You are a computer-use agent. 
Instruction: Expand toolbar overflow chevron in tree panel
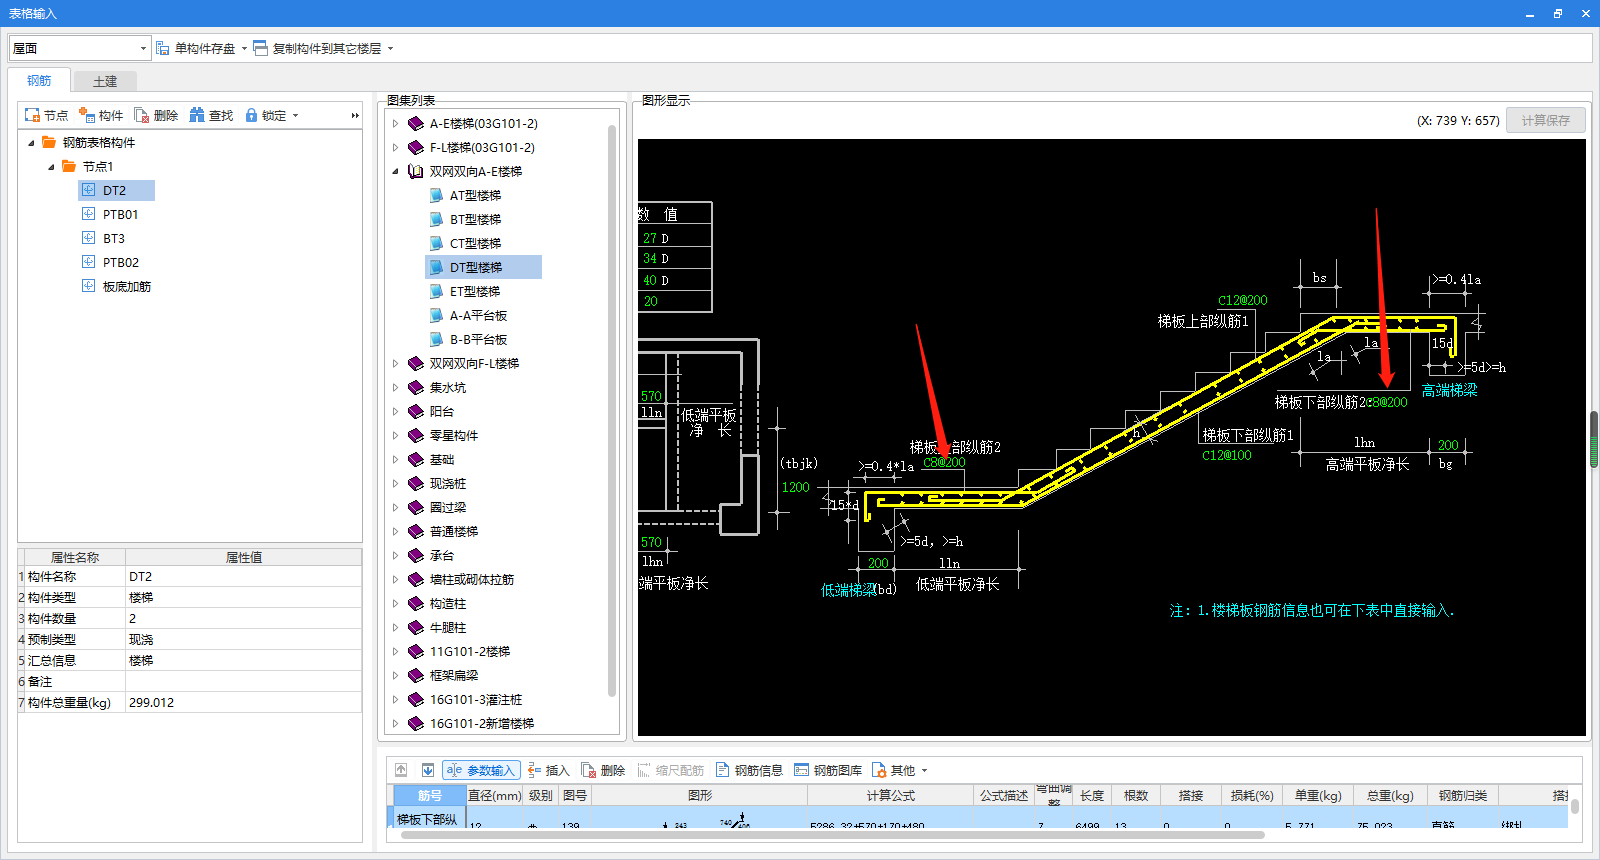(x=354, y=116)
